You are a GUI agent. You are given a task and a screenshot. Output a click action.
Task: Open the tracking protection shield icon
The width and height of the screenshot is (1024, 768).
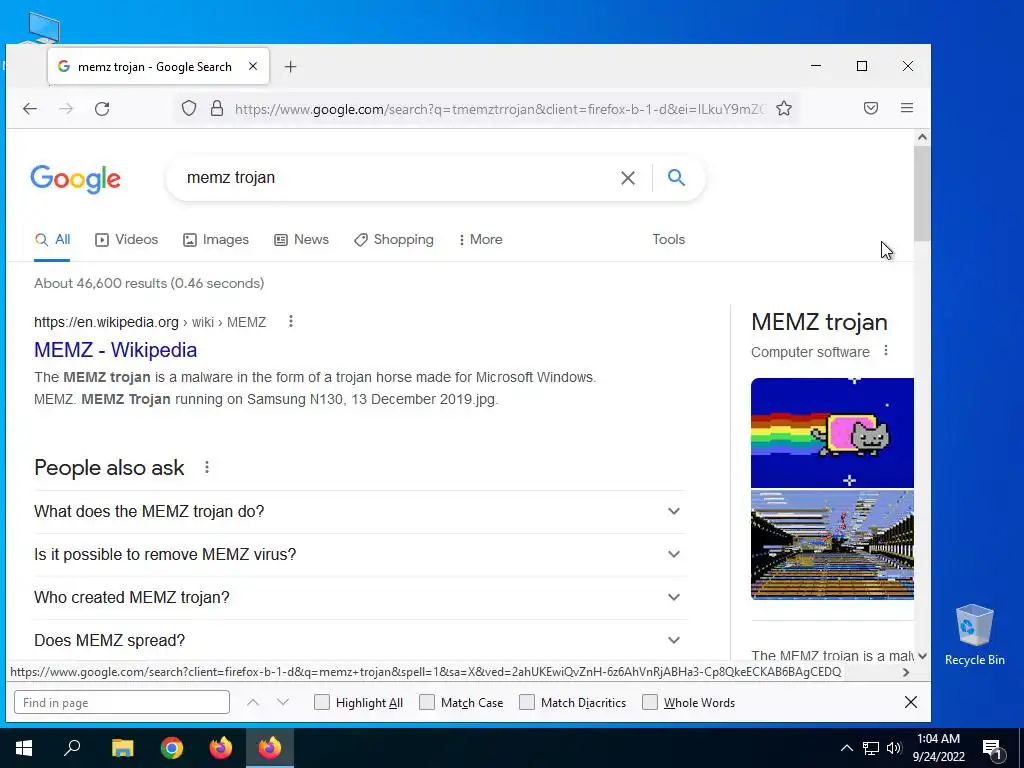coord(189,108)
